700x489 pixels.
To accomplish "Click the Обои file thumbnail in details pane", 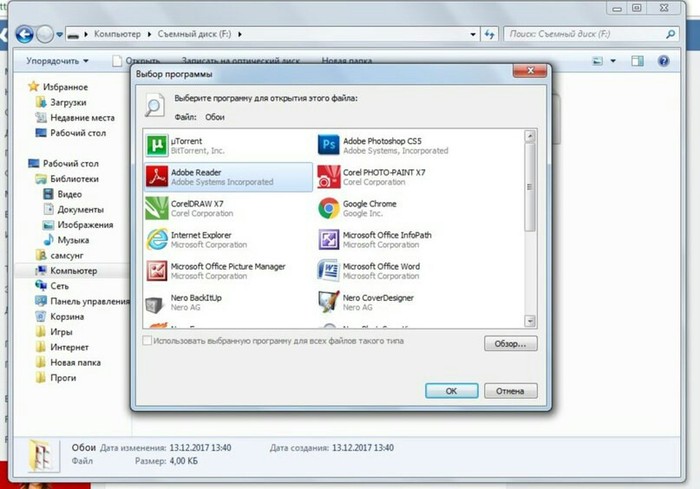I will [43, 455].
